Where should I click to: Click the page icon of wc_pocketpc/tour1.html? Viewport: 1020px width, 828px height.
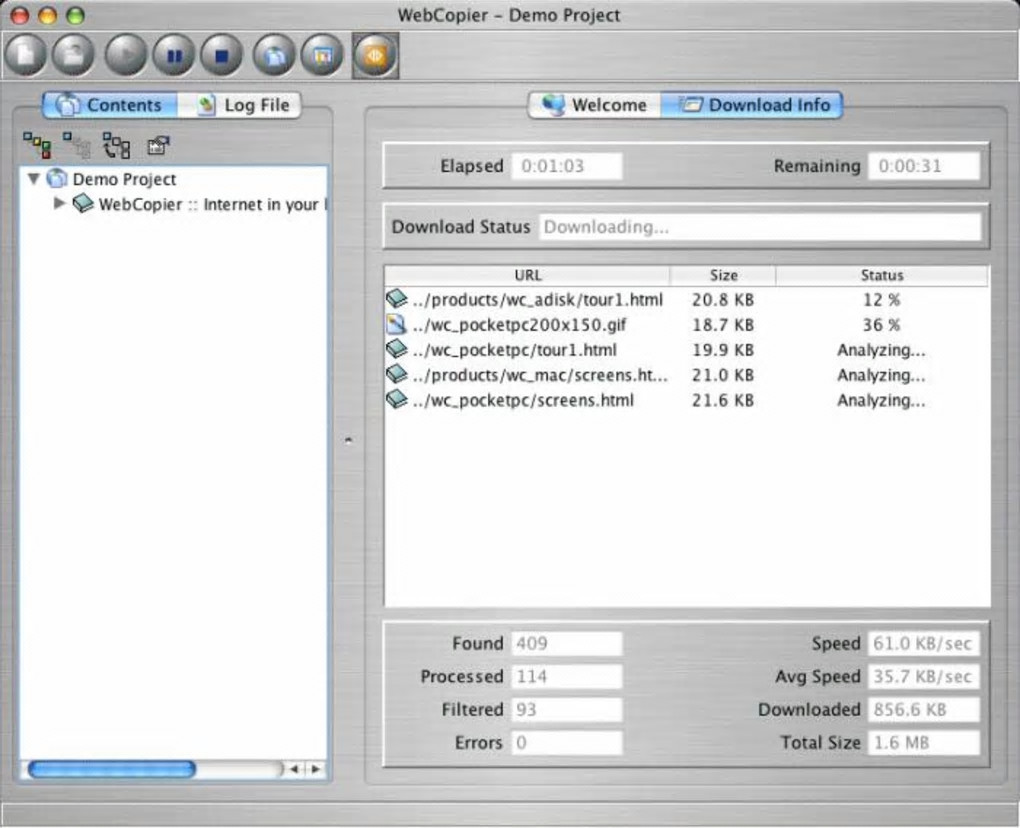click(x=396, y=349)
